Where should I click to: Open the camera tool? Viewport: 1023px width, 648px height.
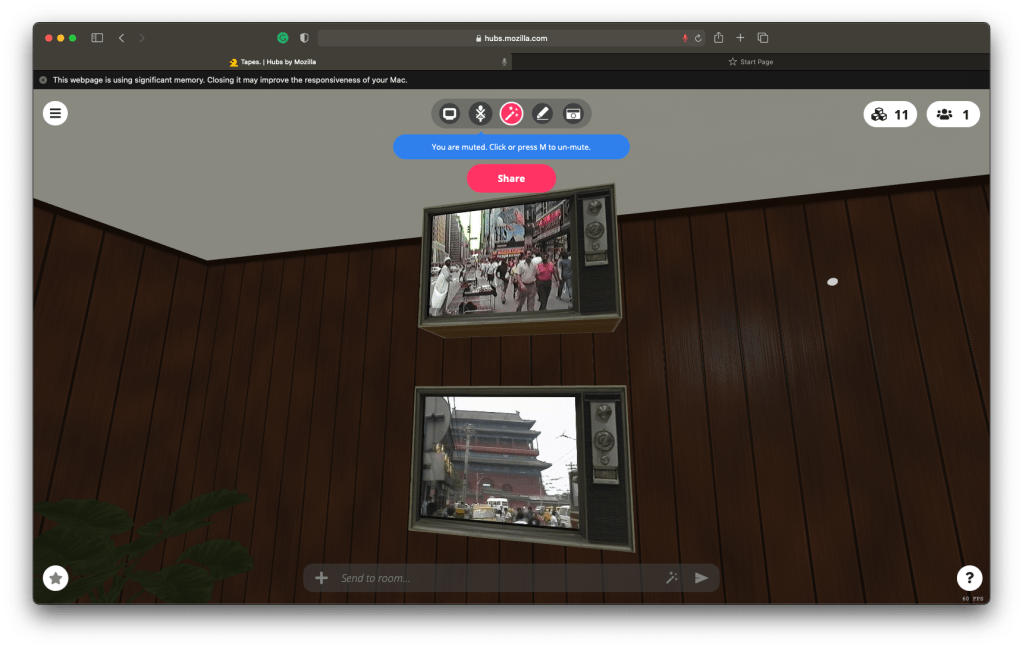click(x=573, y=114)
